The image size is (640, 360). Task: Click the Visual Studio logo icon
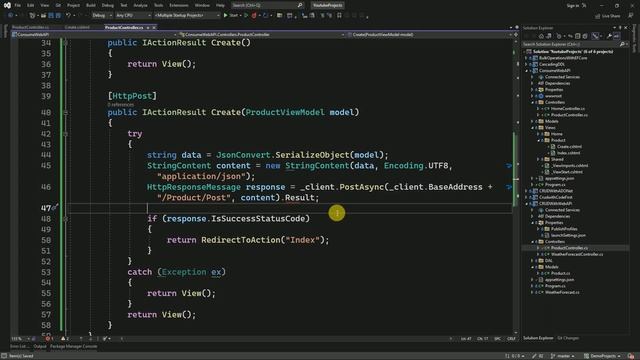click(7, 5)
